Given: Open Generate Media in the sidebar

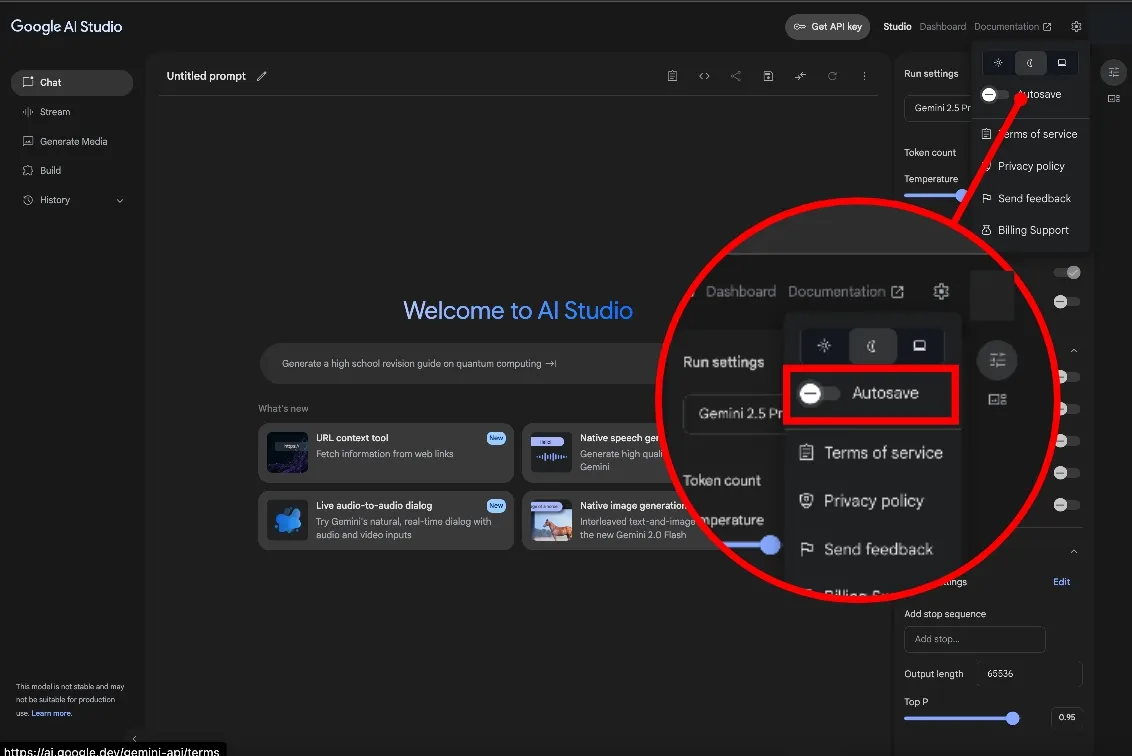Looking at the screenshot, I should (x=71, y=142).
